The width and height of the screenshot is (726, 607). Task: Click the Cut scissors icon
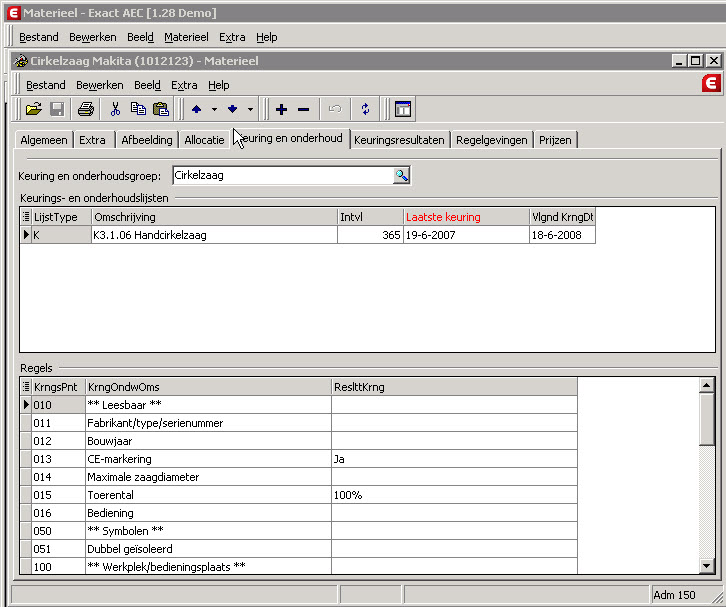pos(115,109)
